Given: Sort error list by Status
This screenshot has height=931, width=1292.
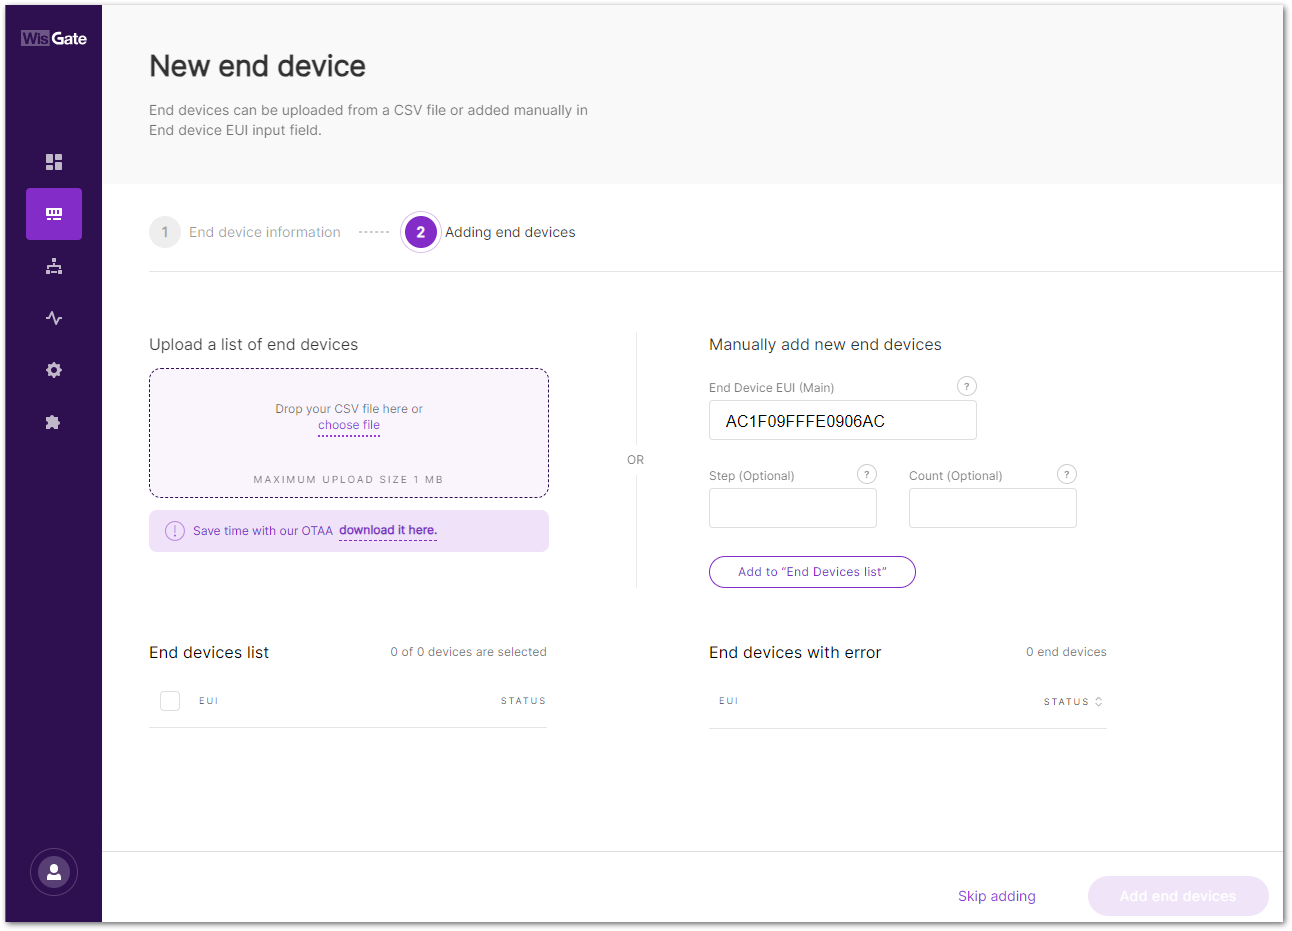Looking at the screenshot, I should [1073, 702].
